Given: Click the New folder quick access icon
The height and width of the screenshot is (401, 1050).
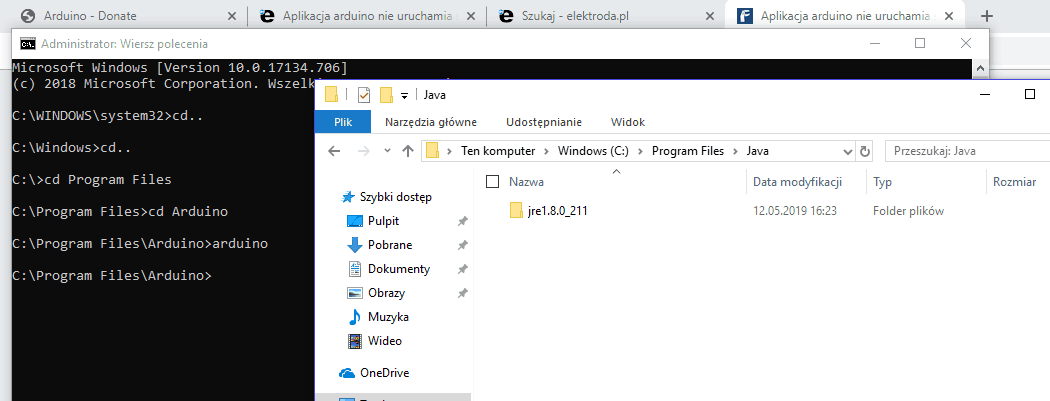Looking at the screenshot, I should [386, 95].
